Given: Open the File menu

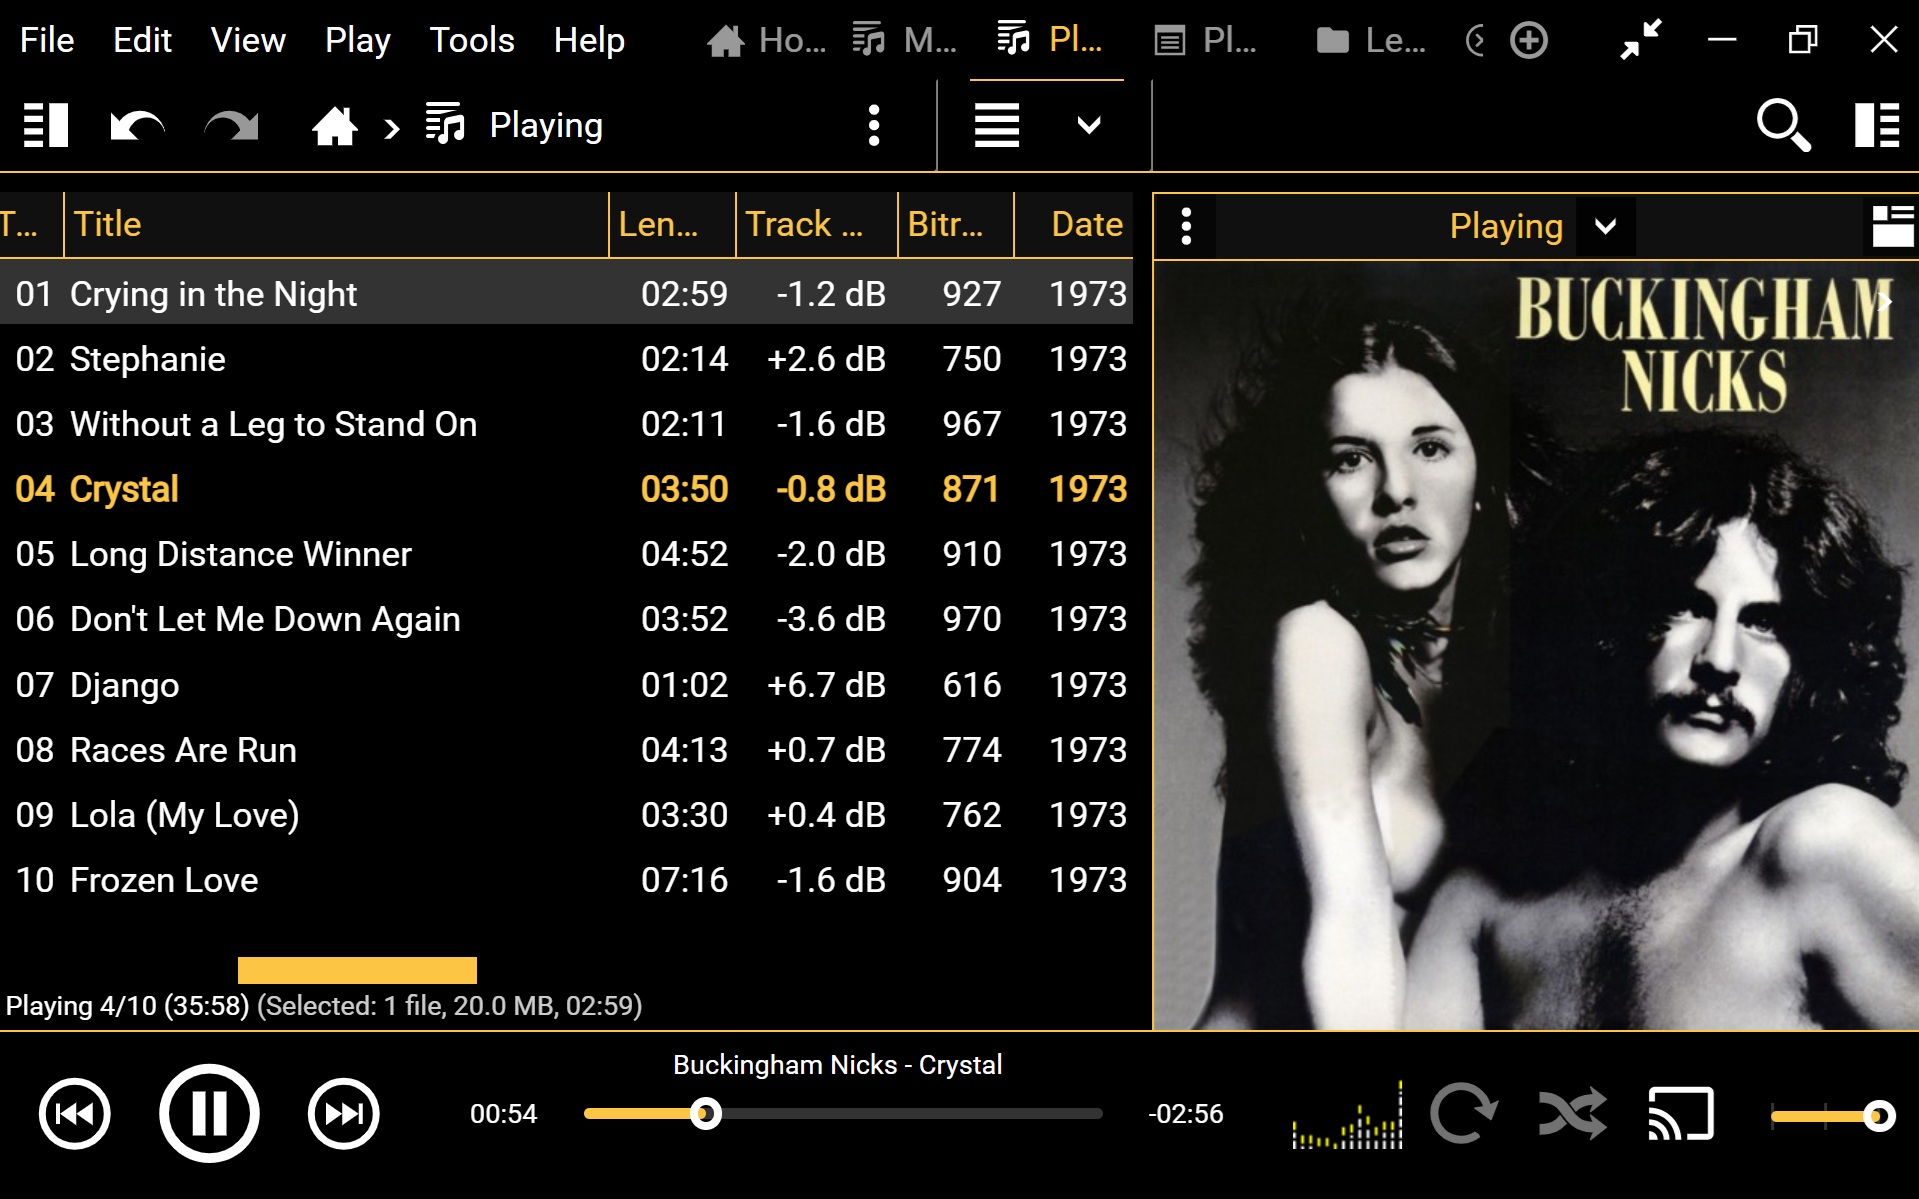Looking at the screenshot, I should (47, 40).
